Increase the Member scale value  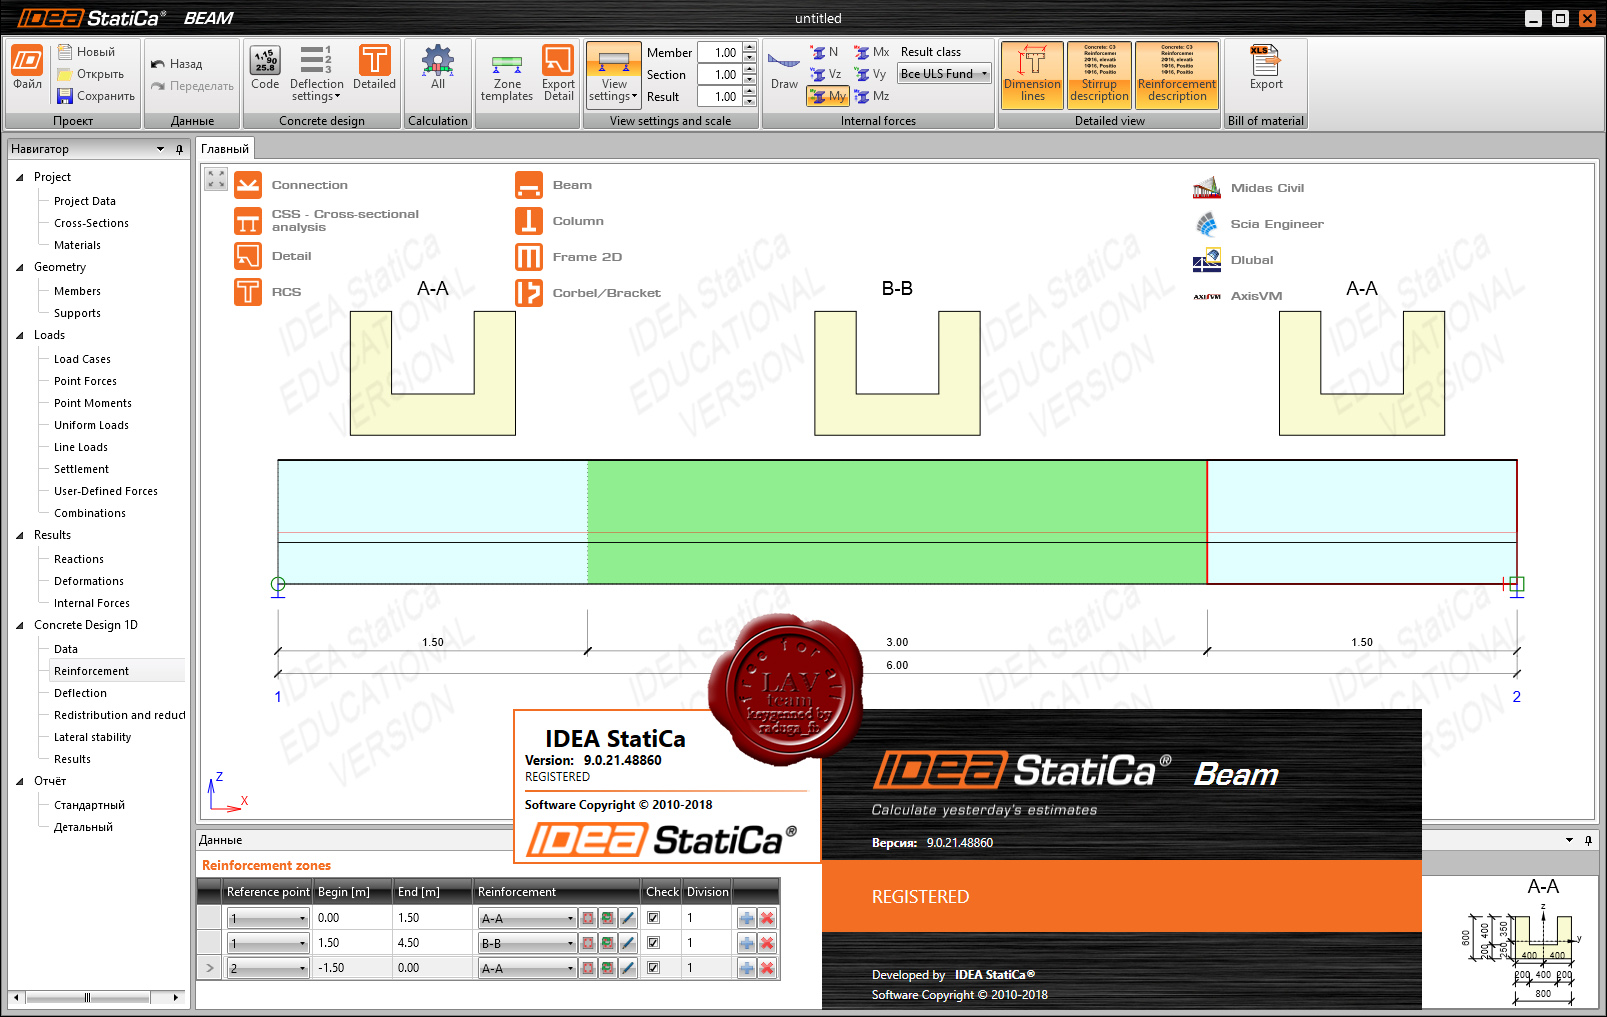coord(749,48)
